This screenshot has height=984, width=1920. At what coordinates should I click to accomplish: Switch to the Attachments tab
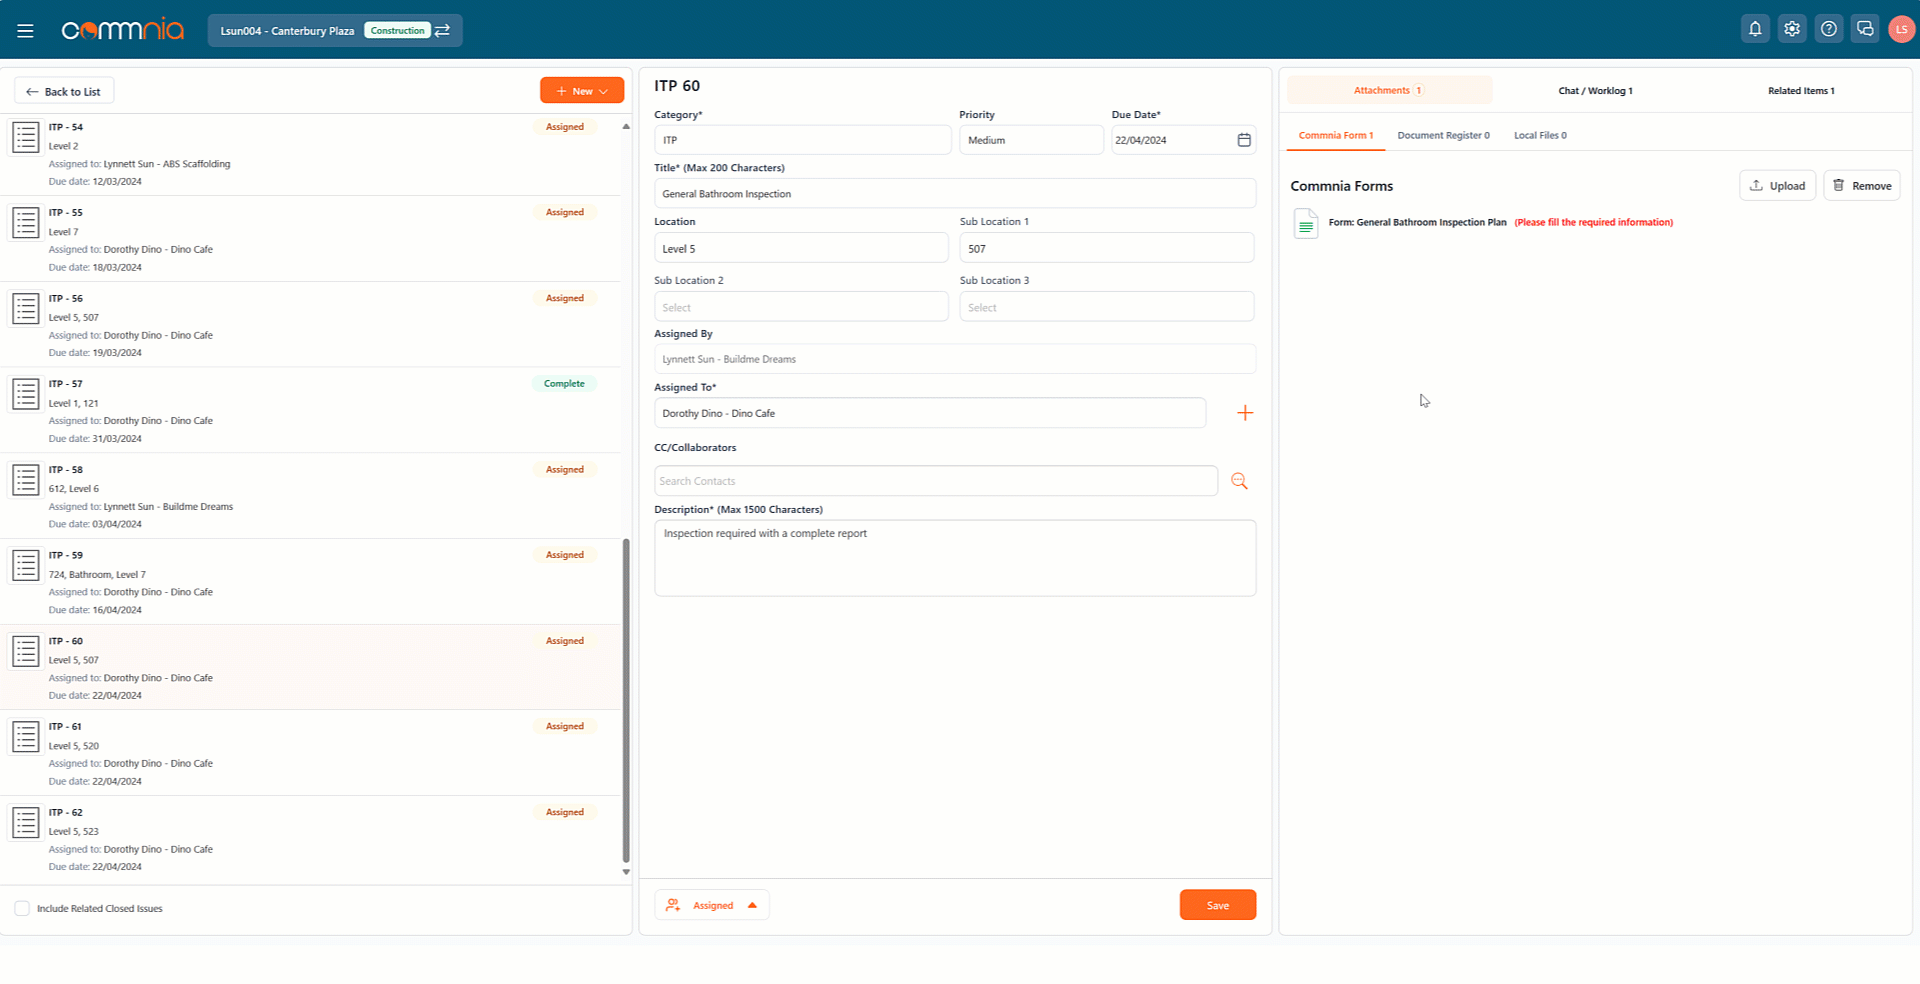click(1389, 90)
